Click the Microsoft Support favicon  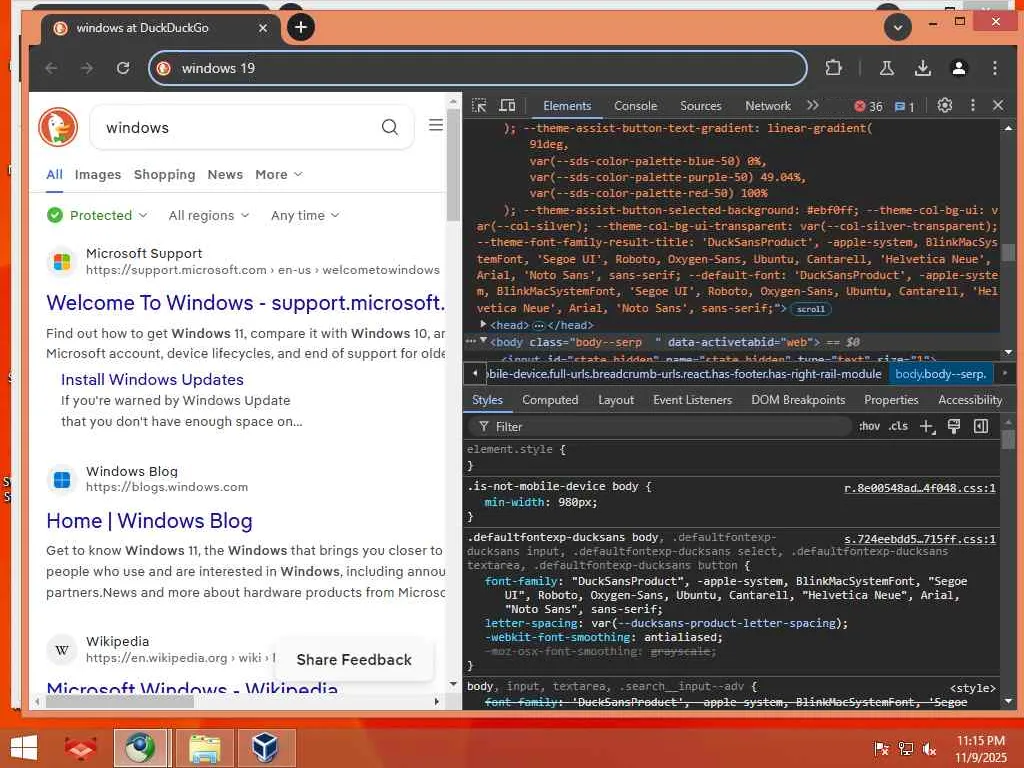click(x=62, y=262)
